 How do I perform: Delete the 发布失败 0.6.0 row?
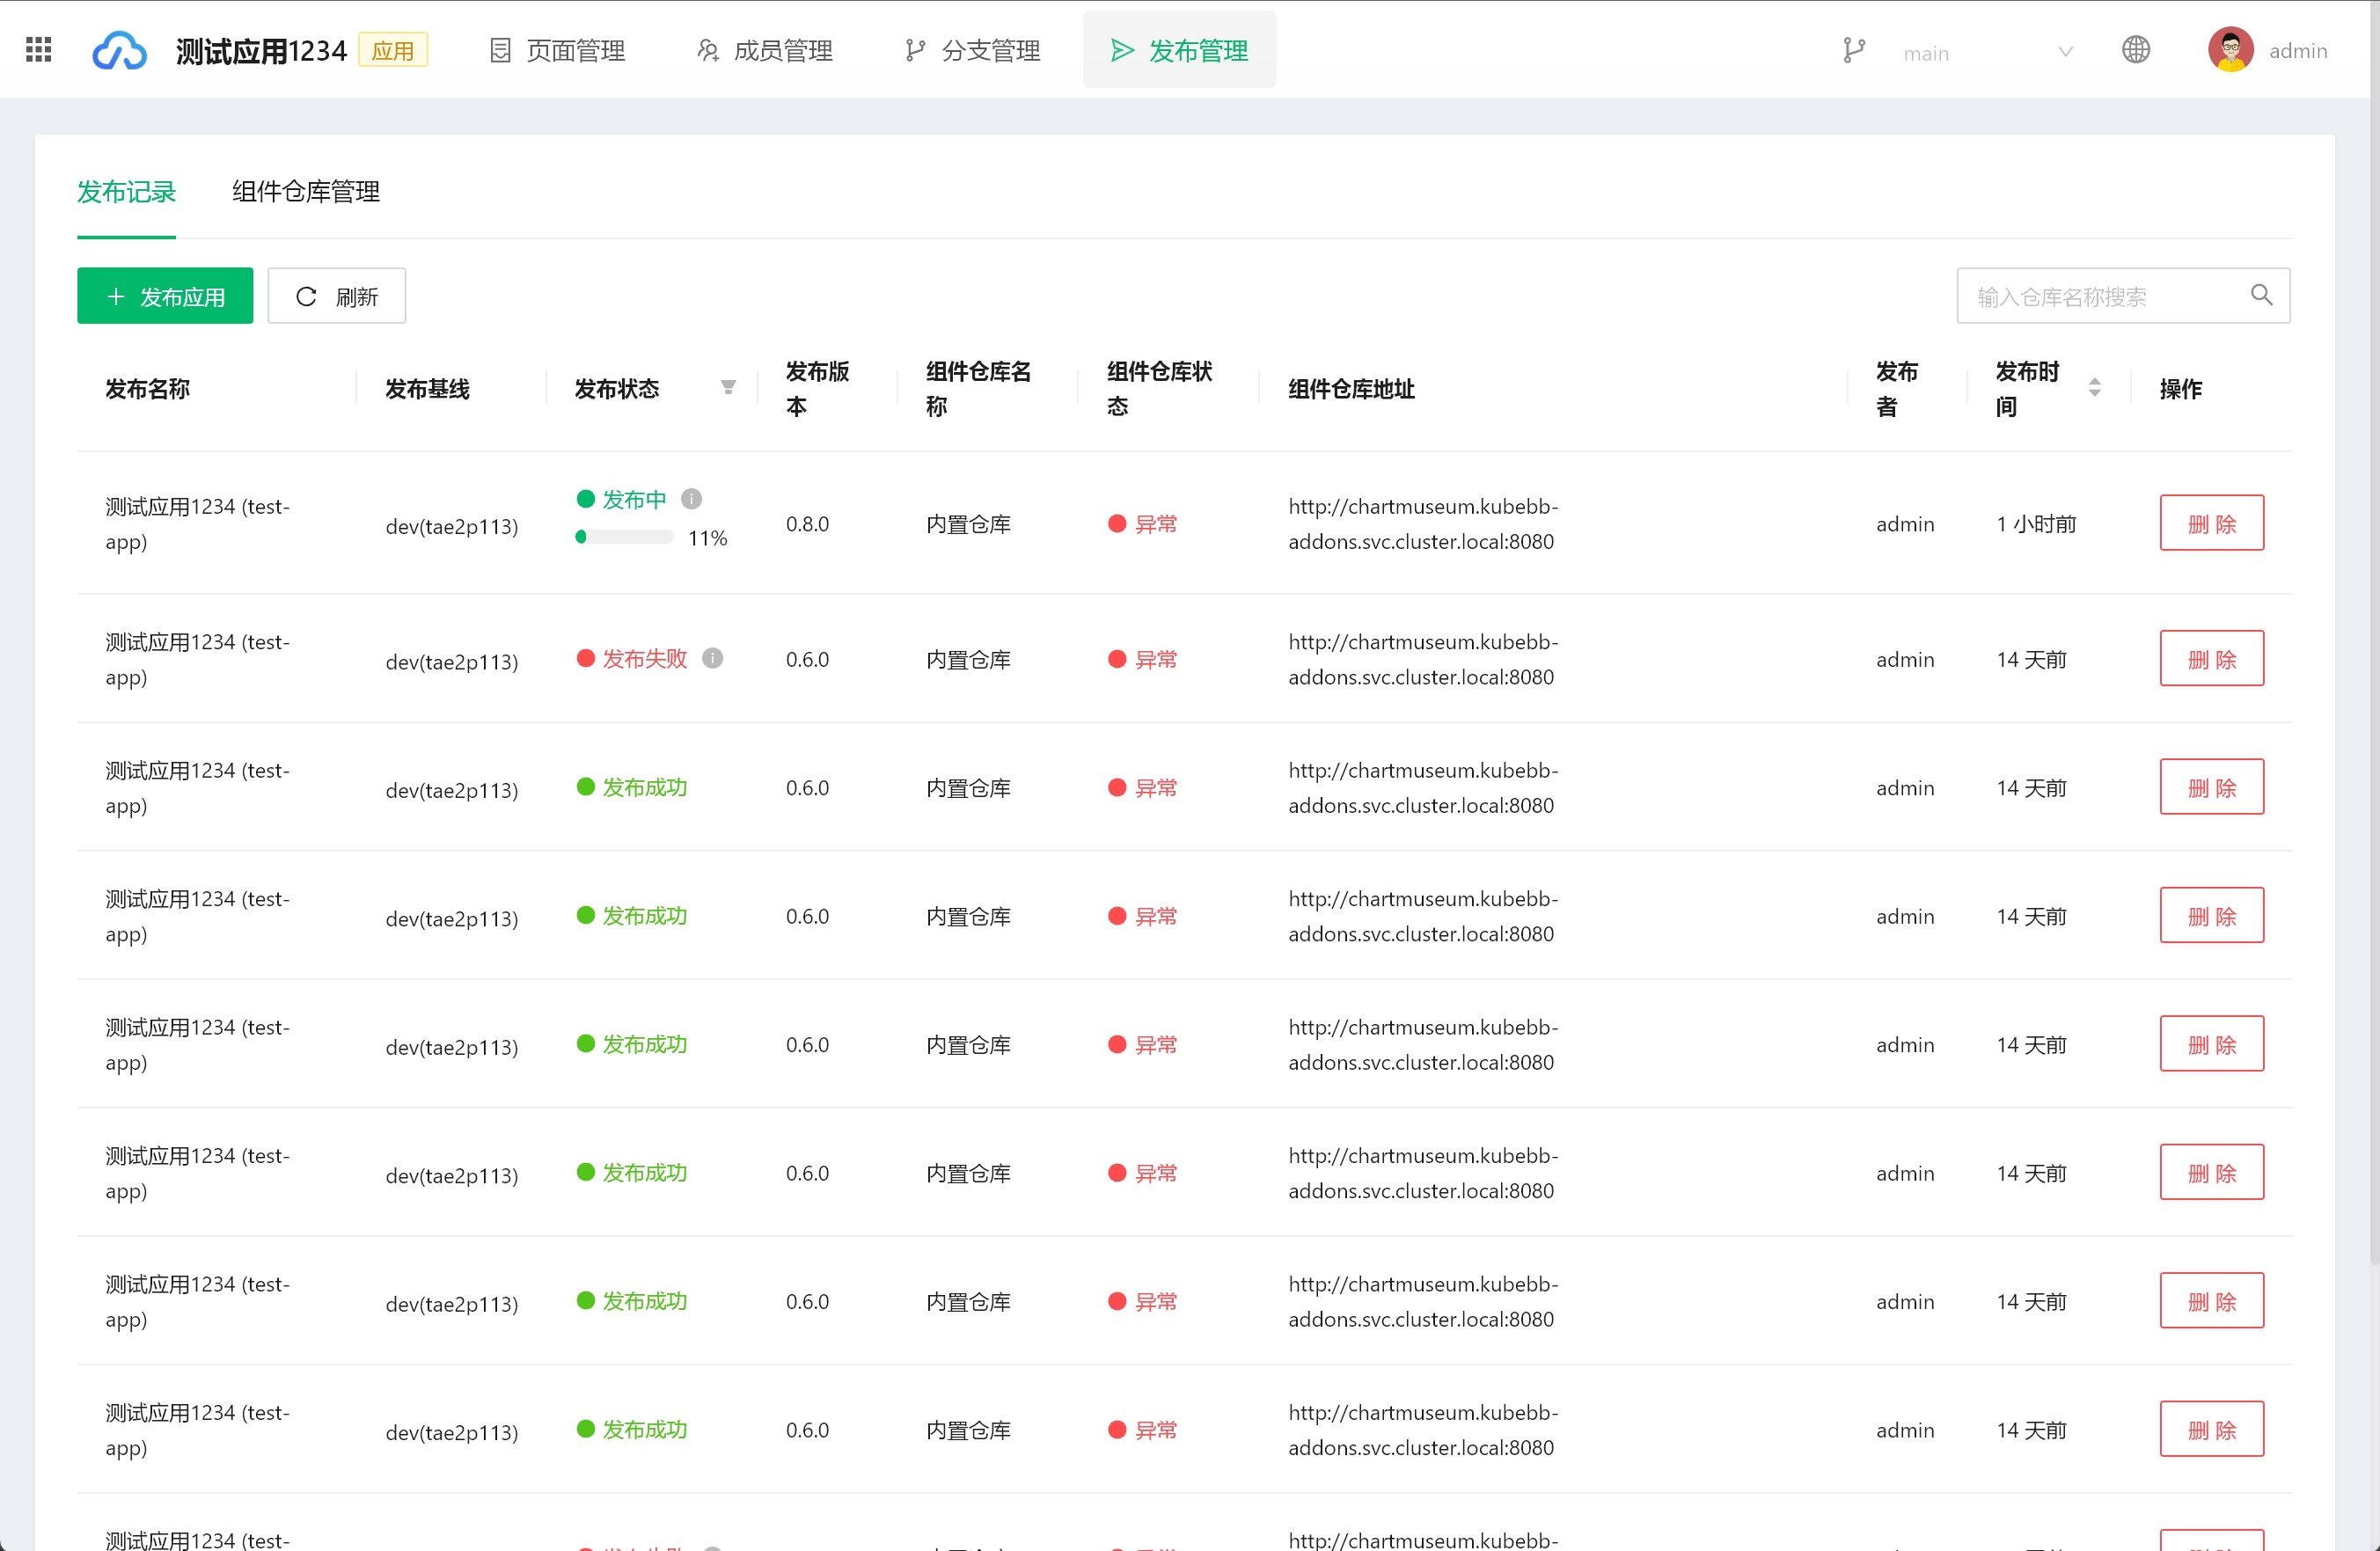pos(2211,659)
